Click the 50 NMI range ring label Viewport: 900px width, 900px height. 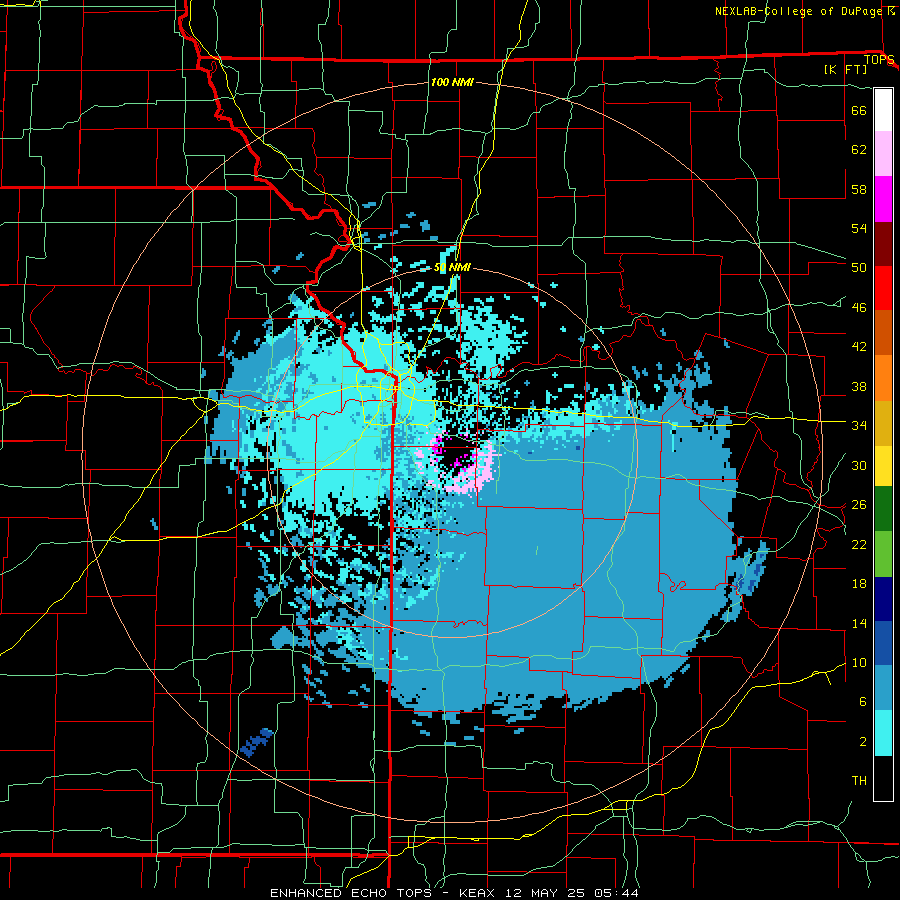click(452, 267)
